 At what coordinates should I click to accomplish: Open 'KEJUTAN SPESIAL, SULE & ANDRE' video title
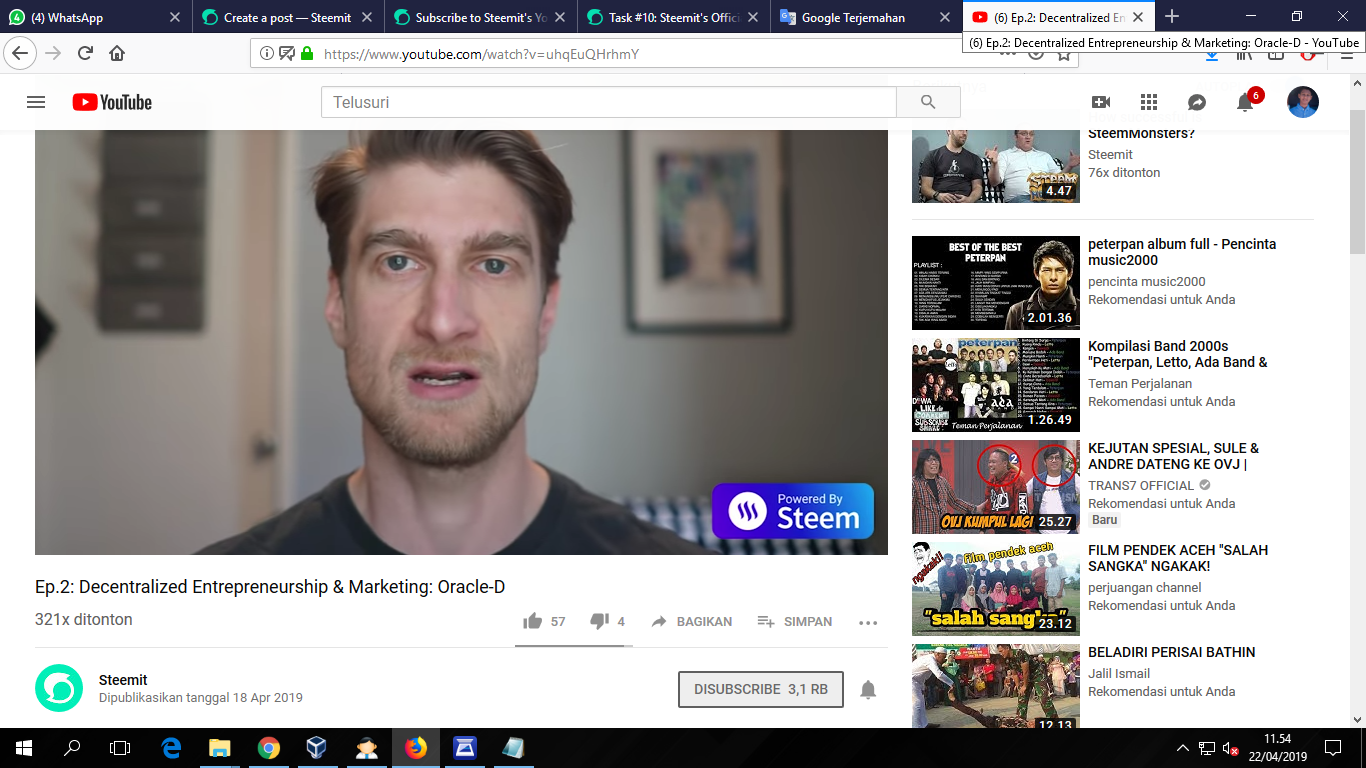click(1174, 456)
